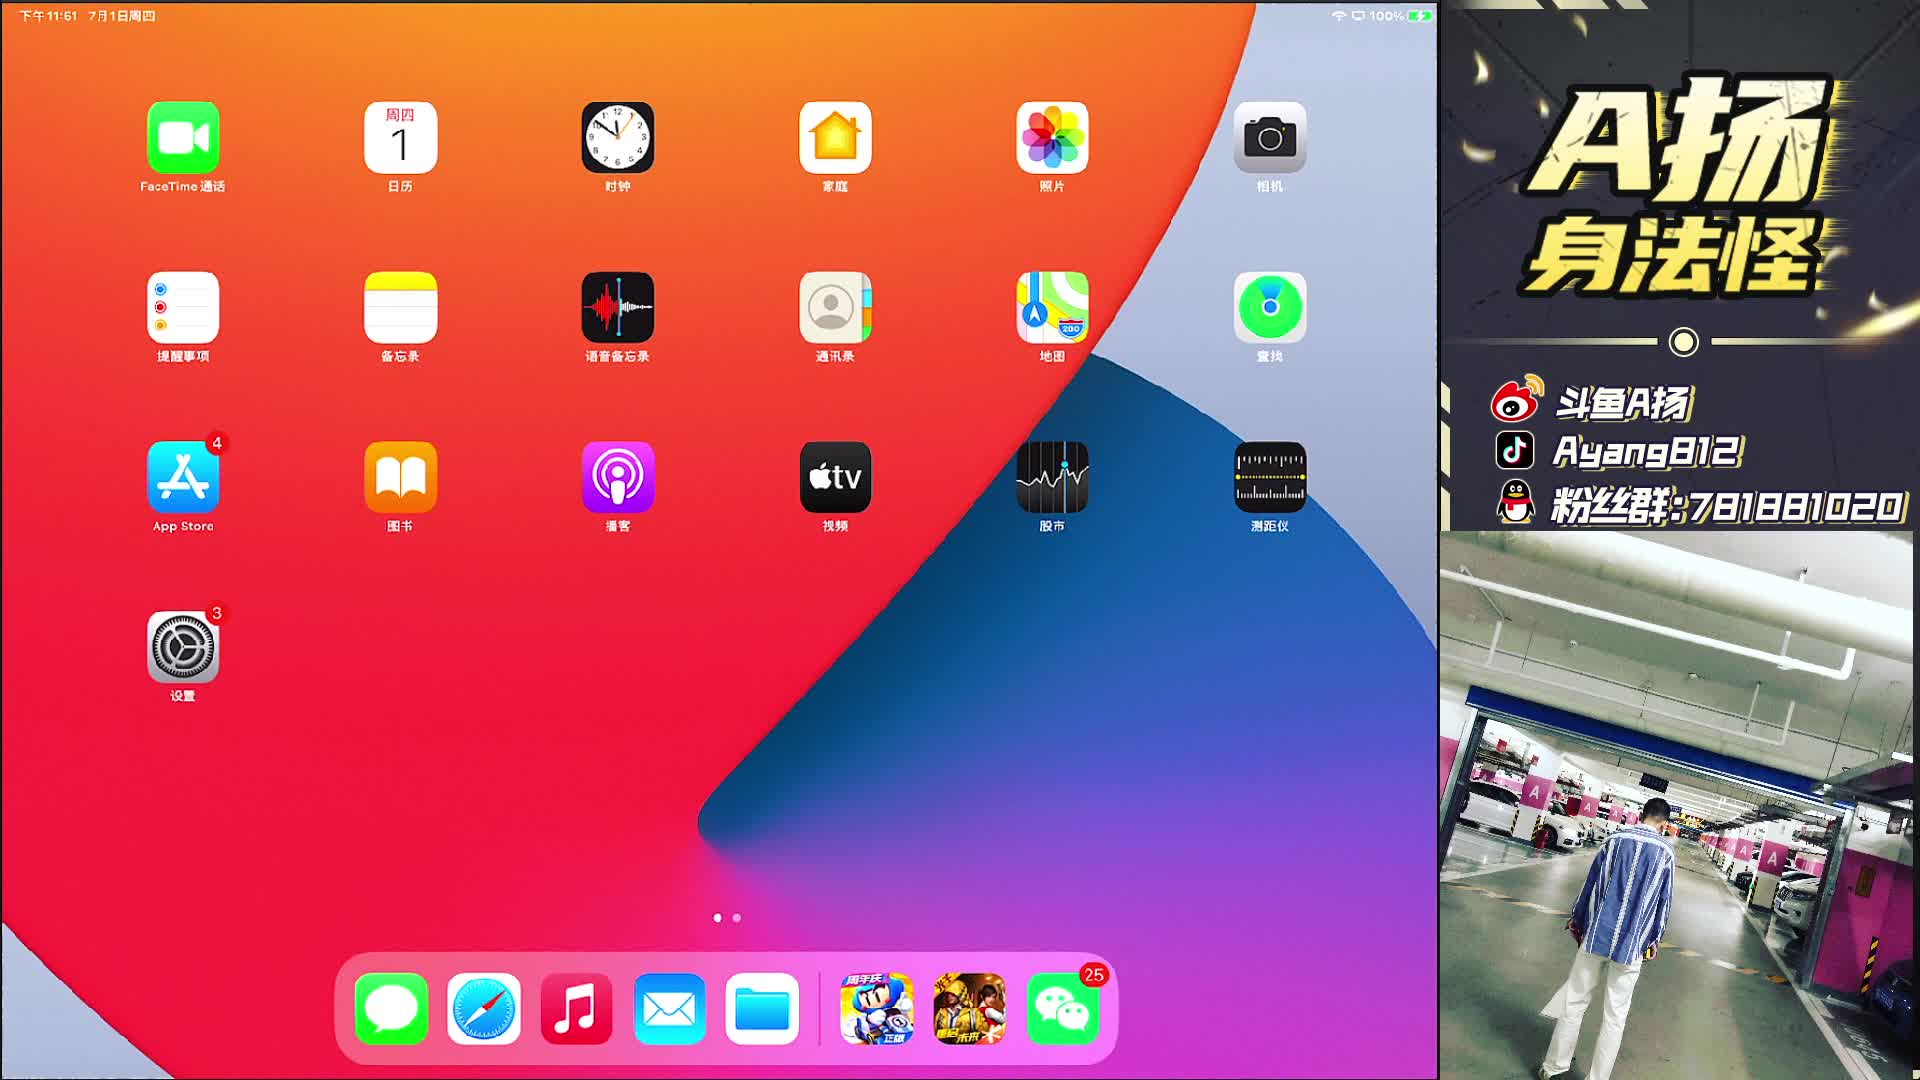
Task: Tap the battery indicator in status bar
Action: [x=1419, y=16]
